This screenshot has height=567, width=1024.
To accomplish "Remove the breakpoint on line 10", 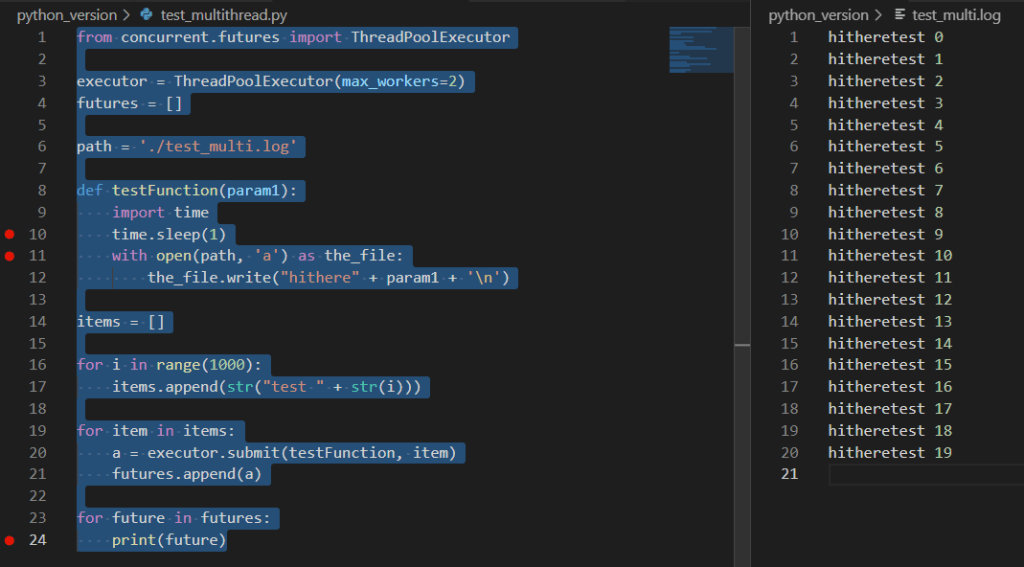I will click(x=10, y=234).
